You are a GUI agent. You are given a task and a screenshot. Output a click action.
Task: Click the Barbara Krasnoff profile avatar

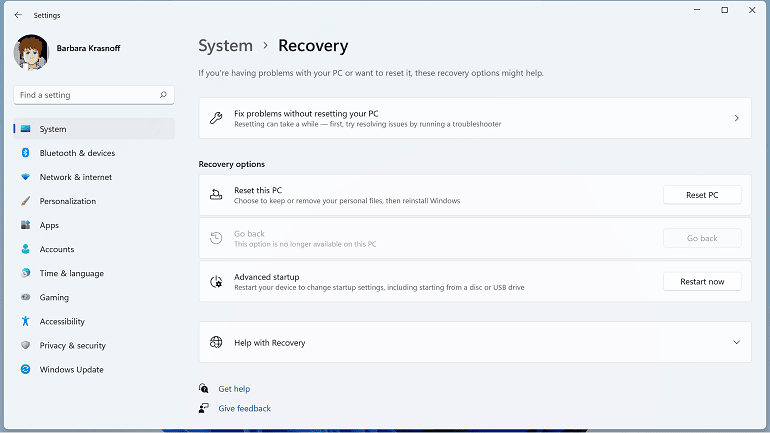31,52
